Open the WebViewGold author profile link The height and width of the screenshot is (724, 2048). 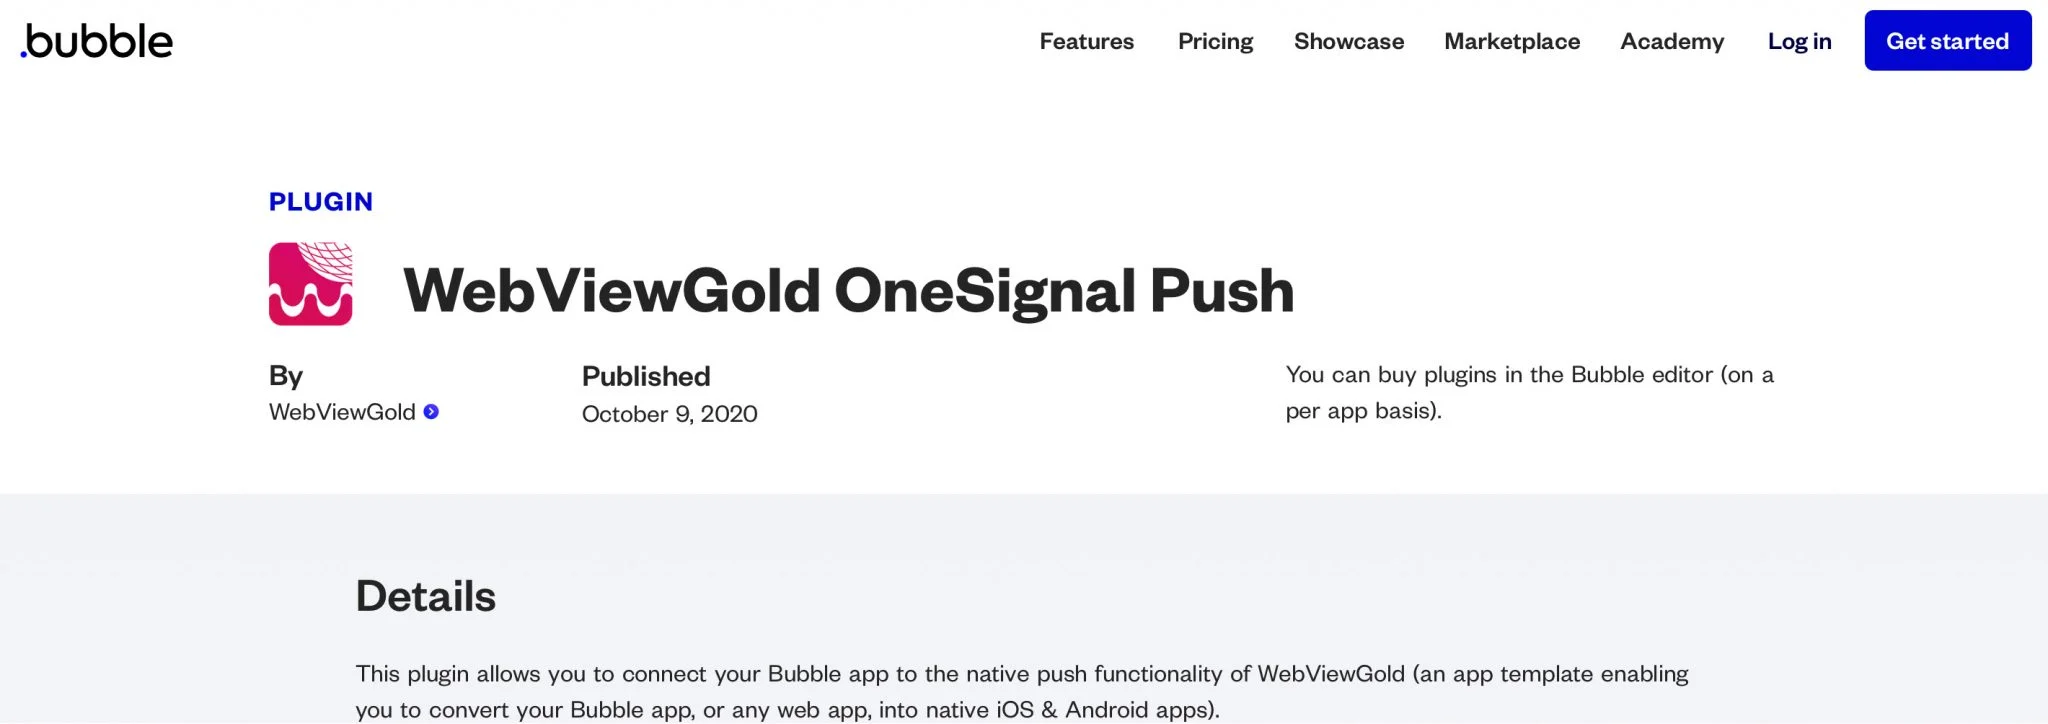coord(343,411)
